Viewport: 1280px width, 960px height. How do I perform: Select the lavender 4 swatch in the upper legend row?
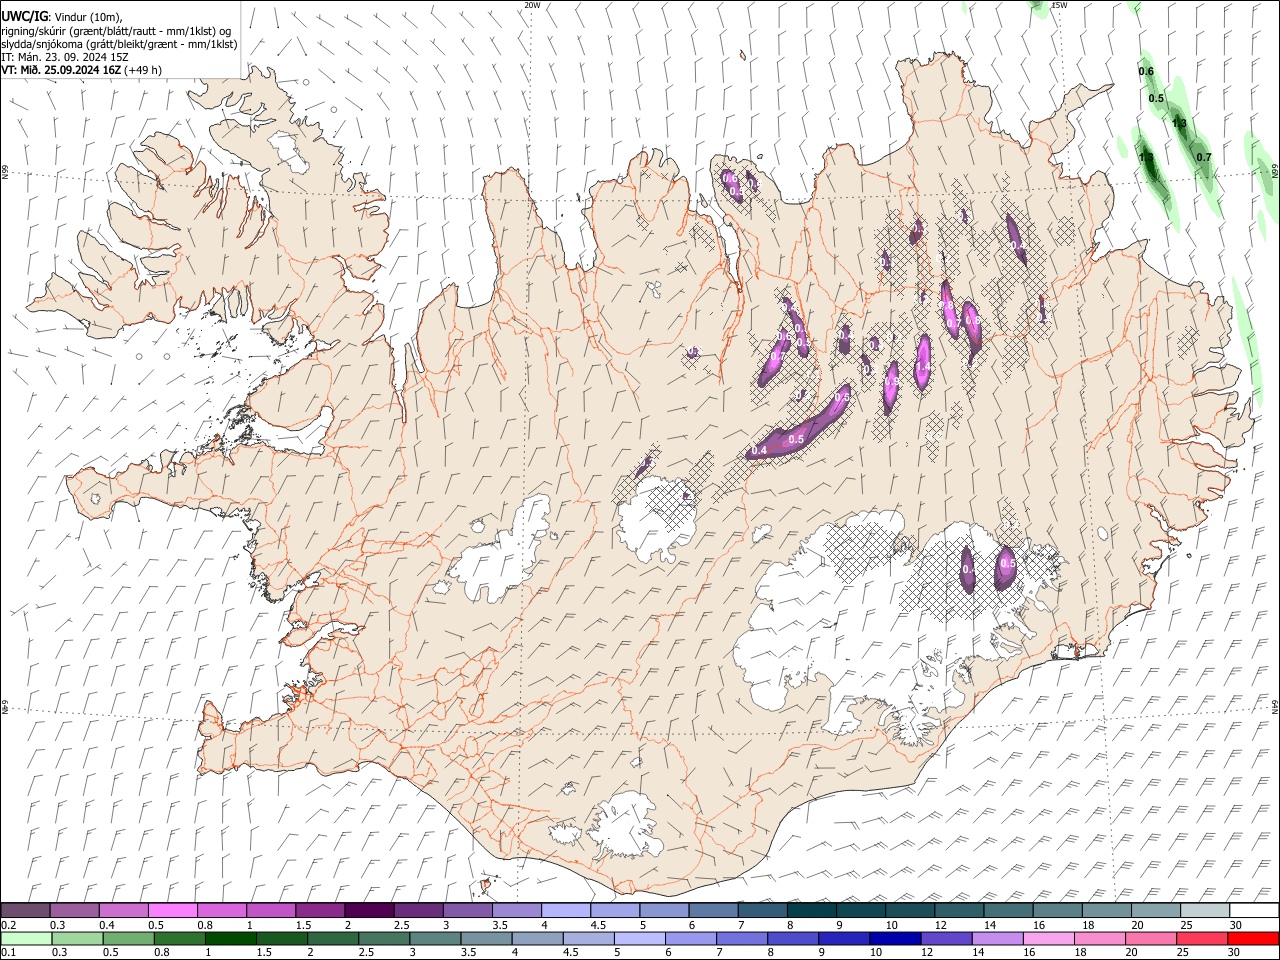(x=566, y=910)
